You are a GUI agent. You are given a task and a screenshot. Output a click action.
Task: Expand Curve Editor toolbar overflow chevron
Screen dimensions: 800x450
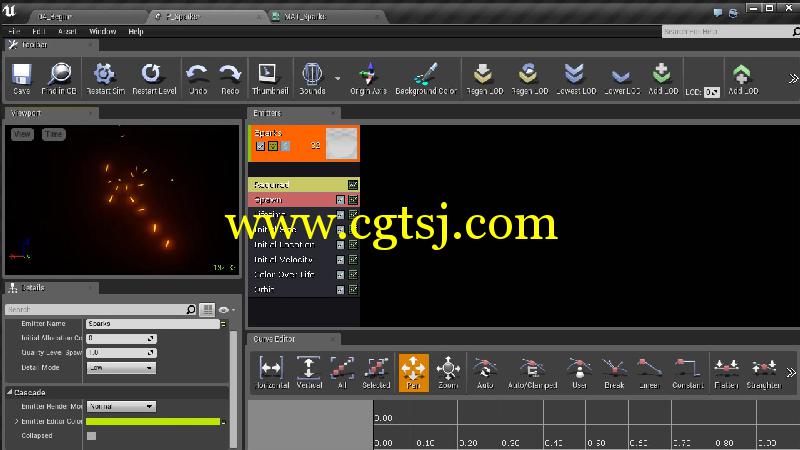pyautogui.click(x=791, y=372)
